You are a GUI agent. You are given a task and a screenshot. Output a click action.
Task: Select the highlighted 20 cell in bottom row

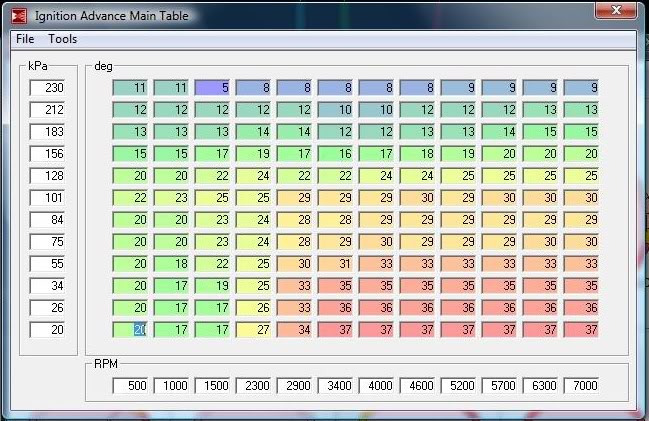coord(130,330)
